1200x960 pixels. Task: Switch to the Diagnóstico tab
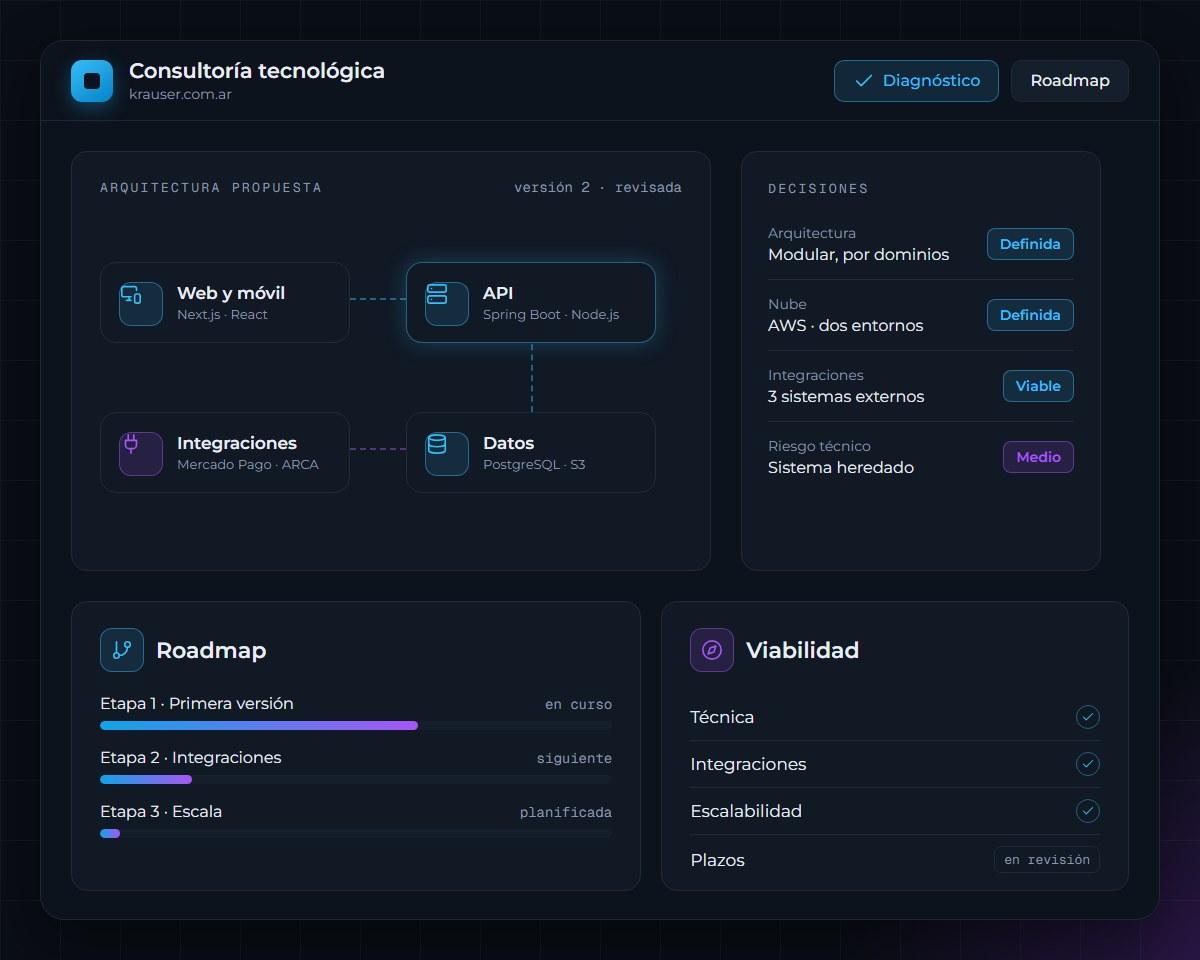coord(916,81)
